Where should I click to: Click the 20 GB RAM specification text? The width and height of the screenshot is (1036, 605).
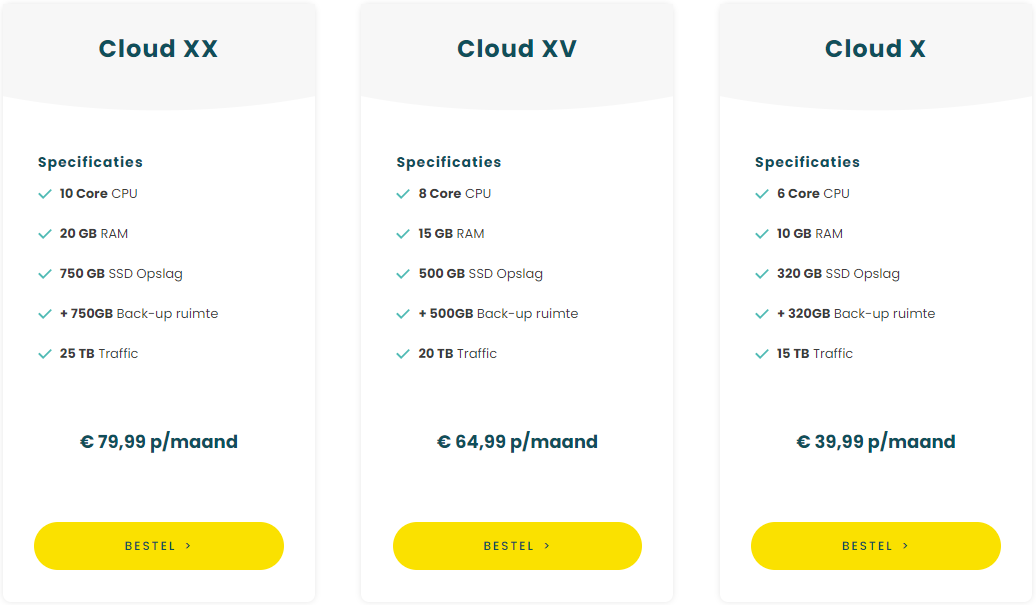94,234
